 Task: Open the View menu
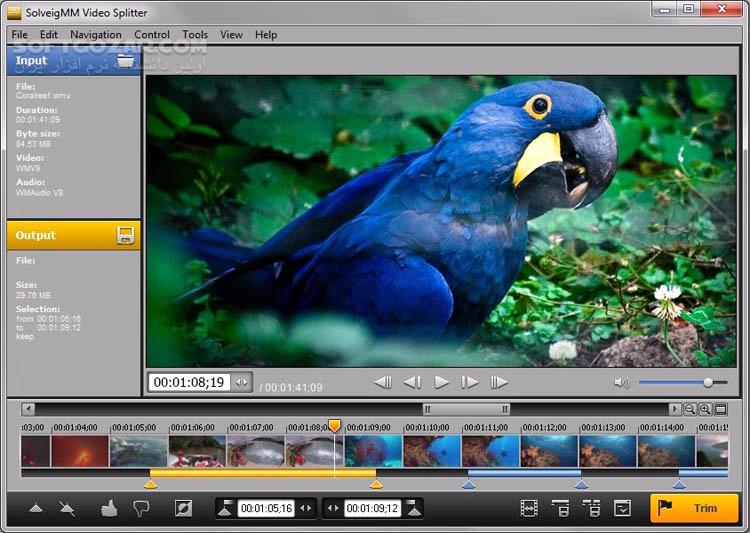(x=231, y=34)
